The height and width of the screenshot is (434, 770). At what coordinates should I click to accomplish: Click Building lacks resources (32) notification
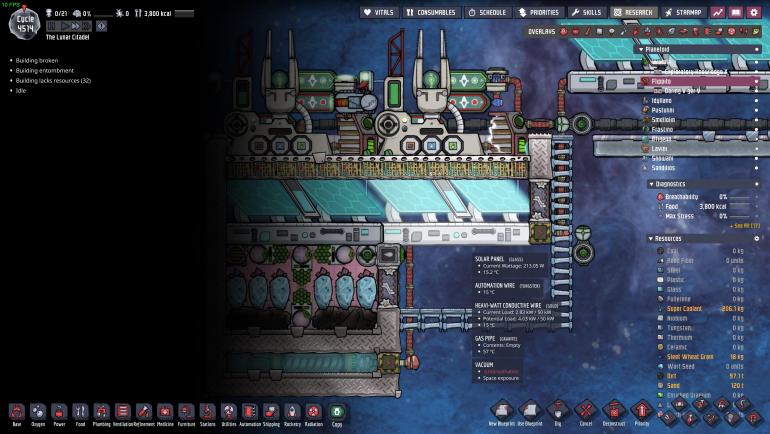pos(53,81)
